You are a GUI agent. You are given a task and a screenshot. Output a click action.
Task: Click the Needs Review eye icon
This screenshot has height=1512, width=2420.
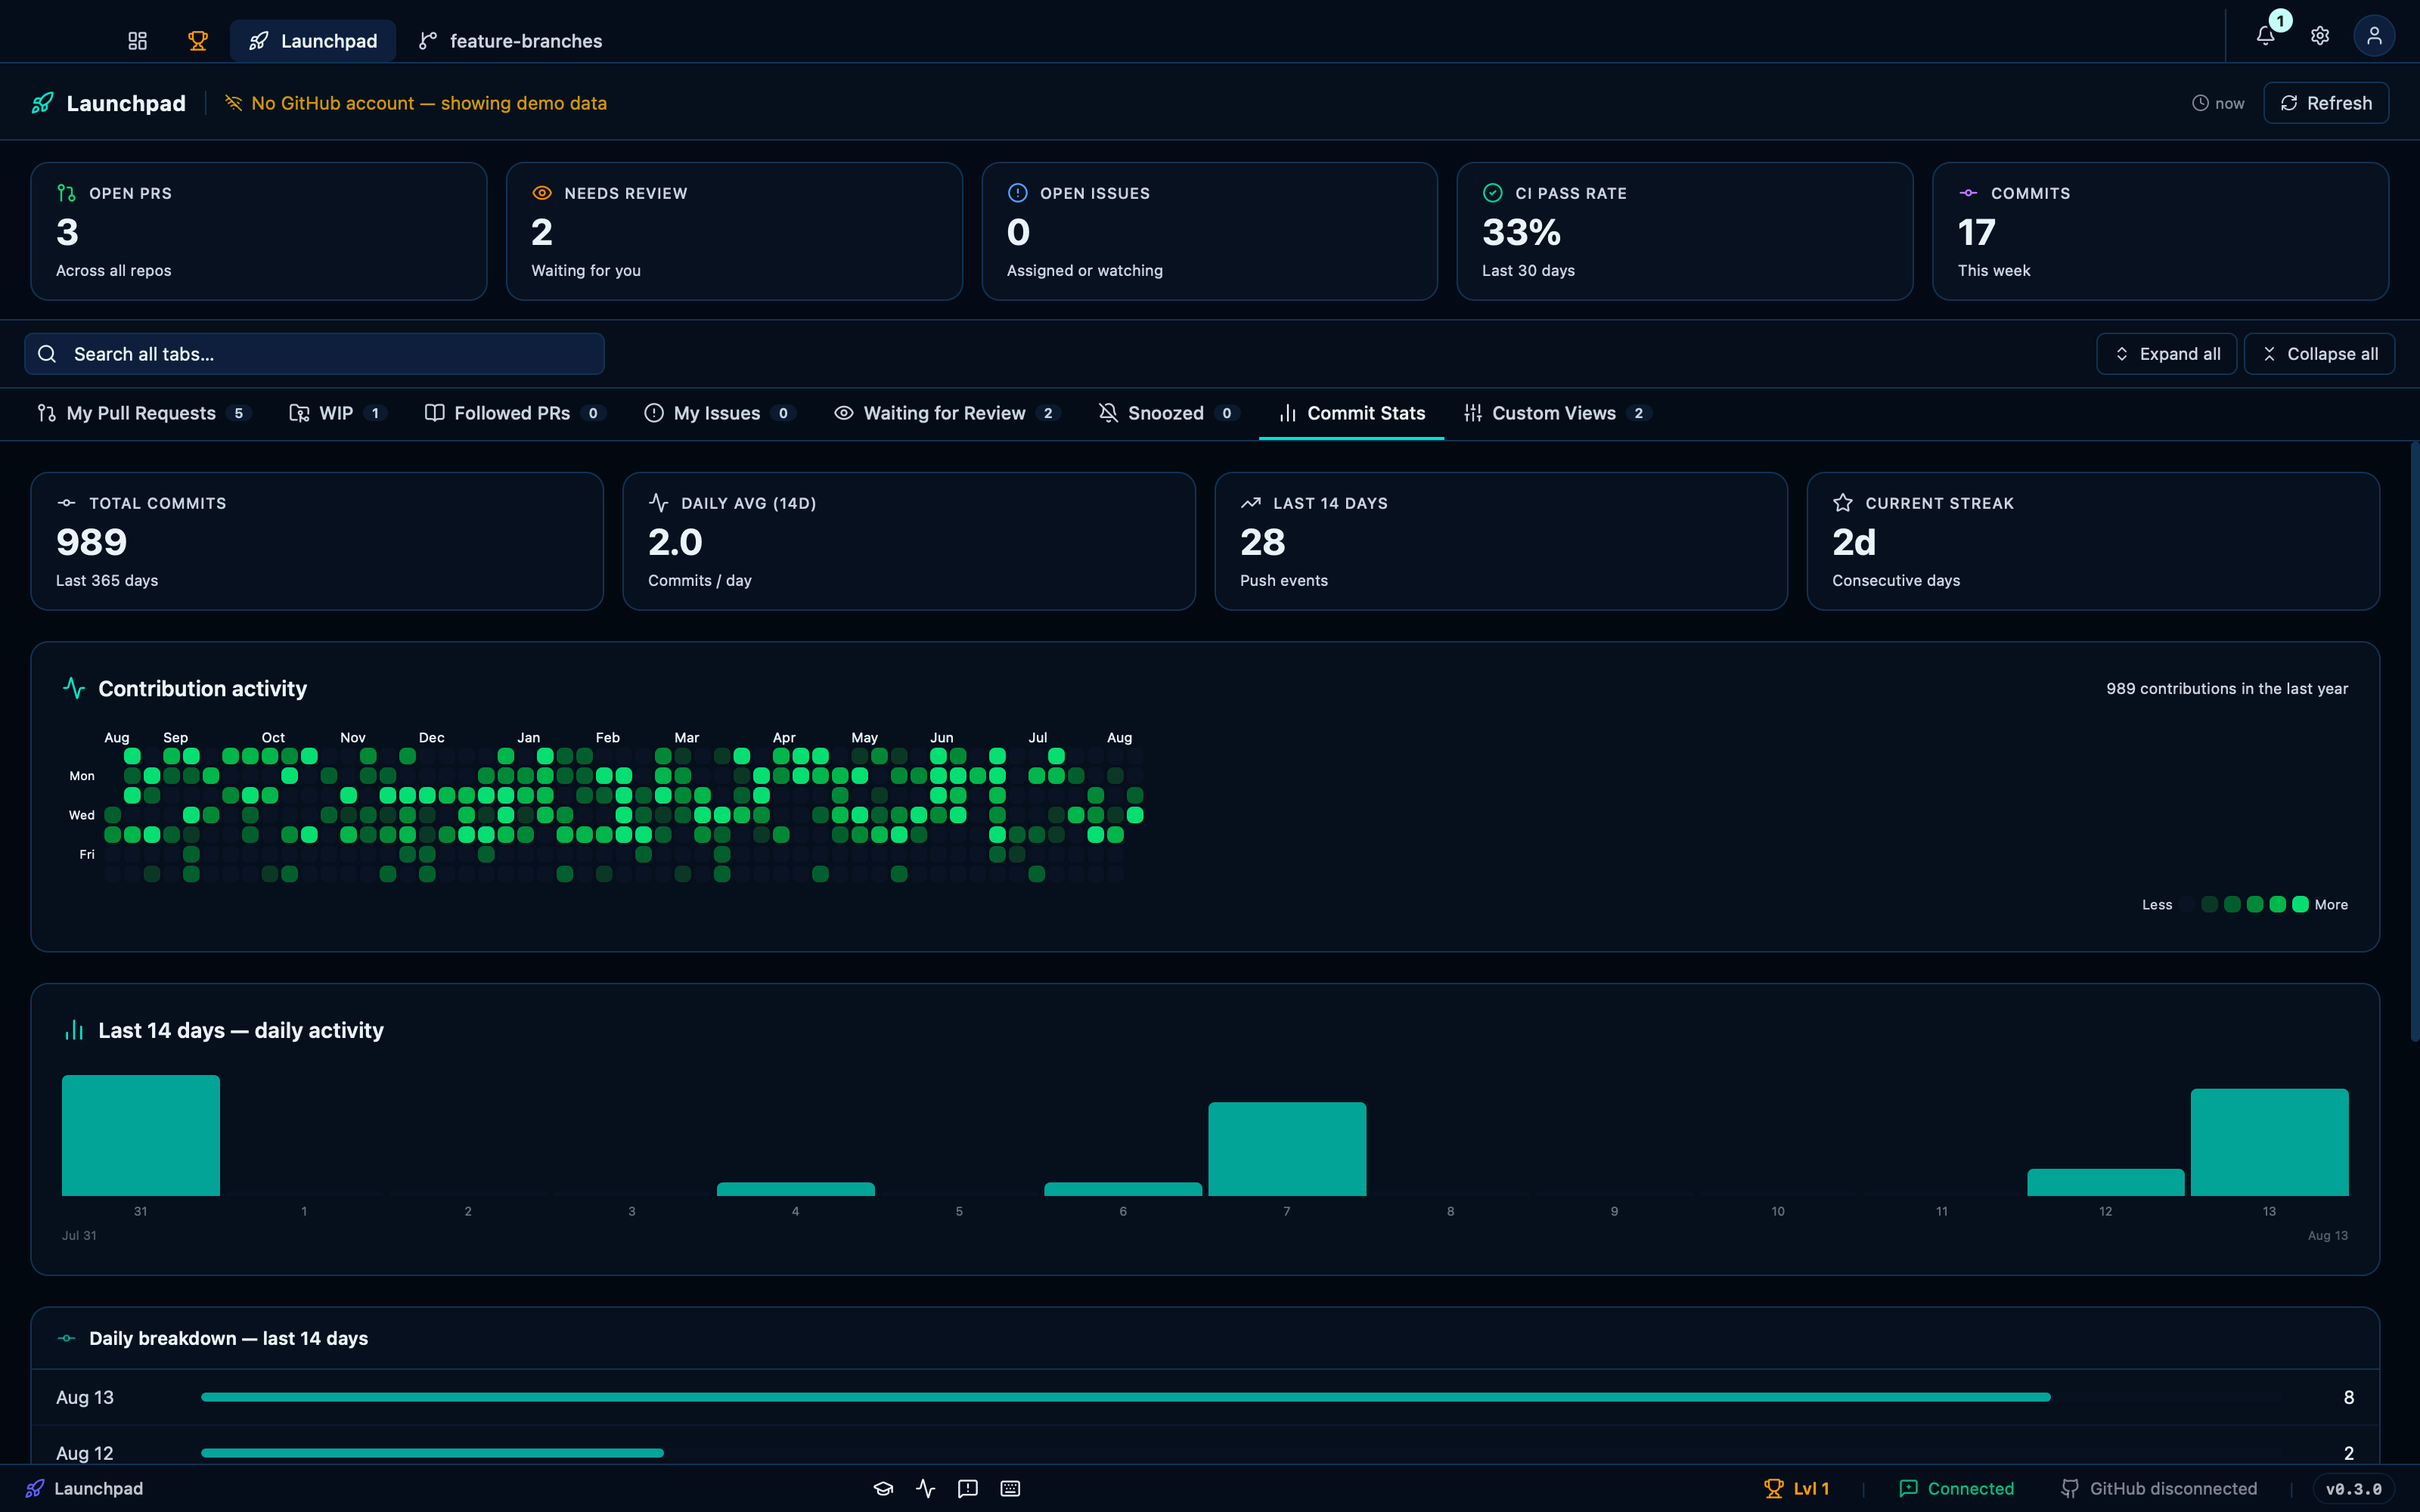pyautogui.click(x=542, y=193)
